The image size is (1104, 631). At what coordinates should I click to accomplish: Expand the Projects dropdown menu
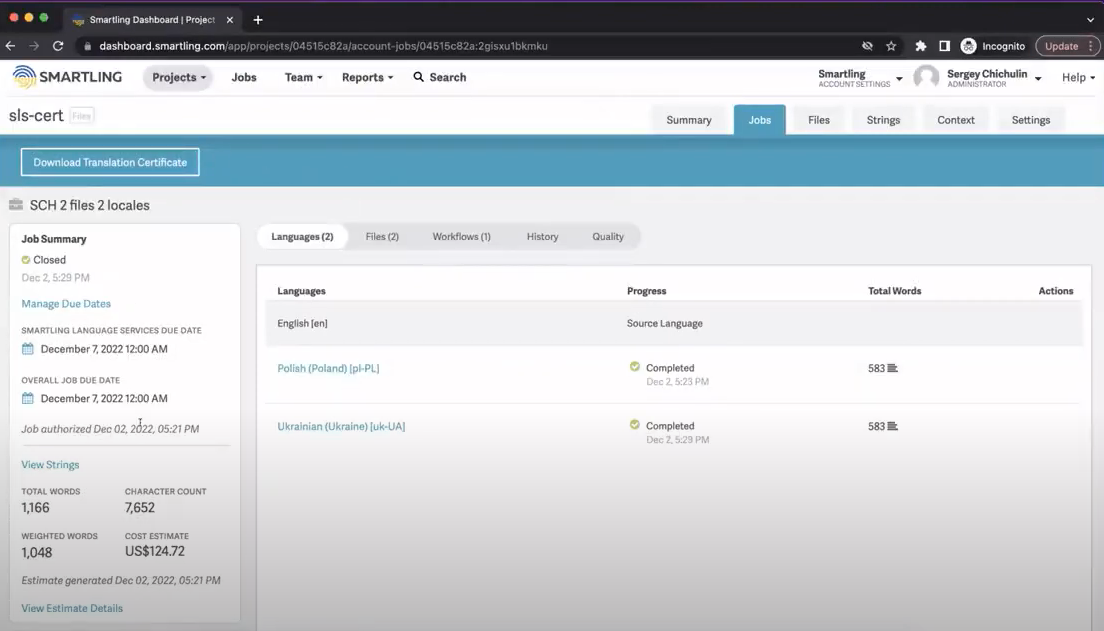coord(179,77)
